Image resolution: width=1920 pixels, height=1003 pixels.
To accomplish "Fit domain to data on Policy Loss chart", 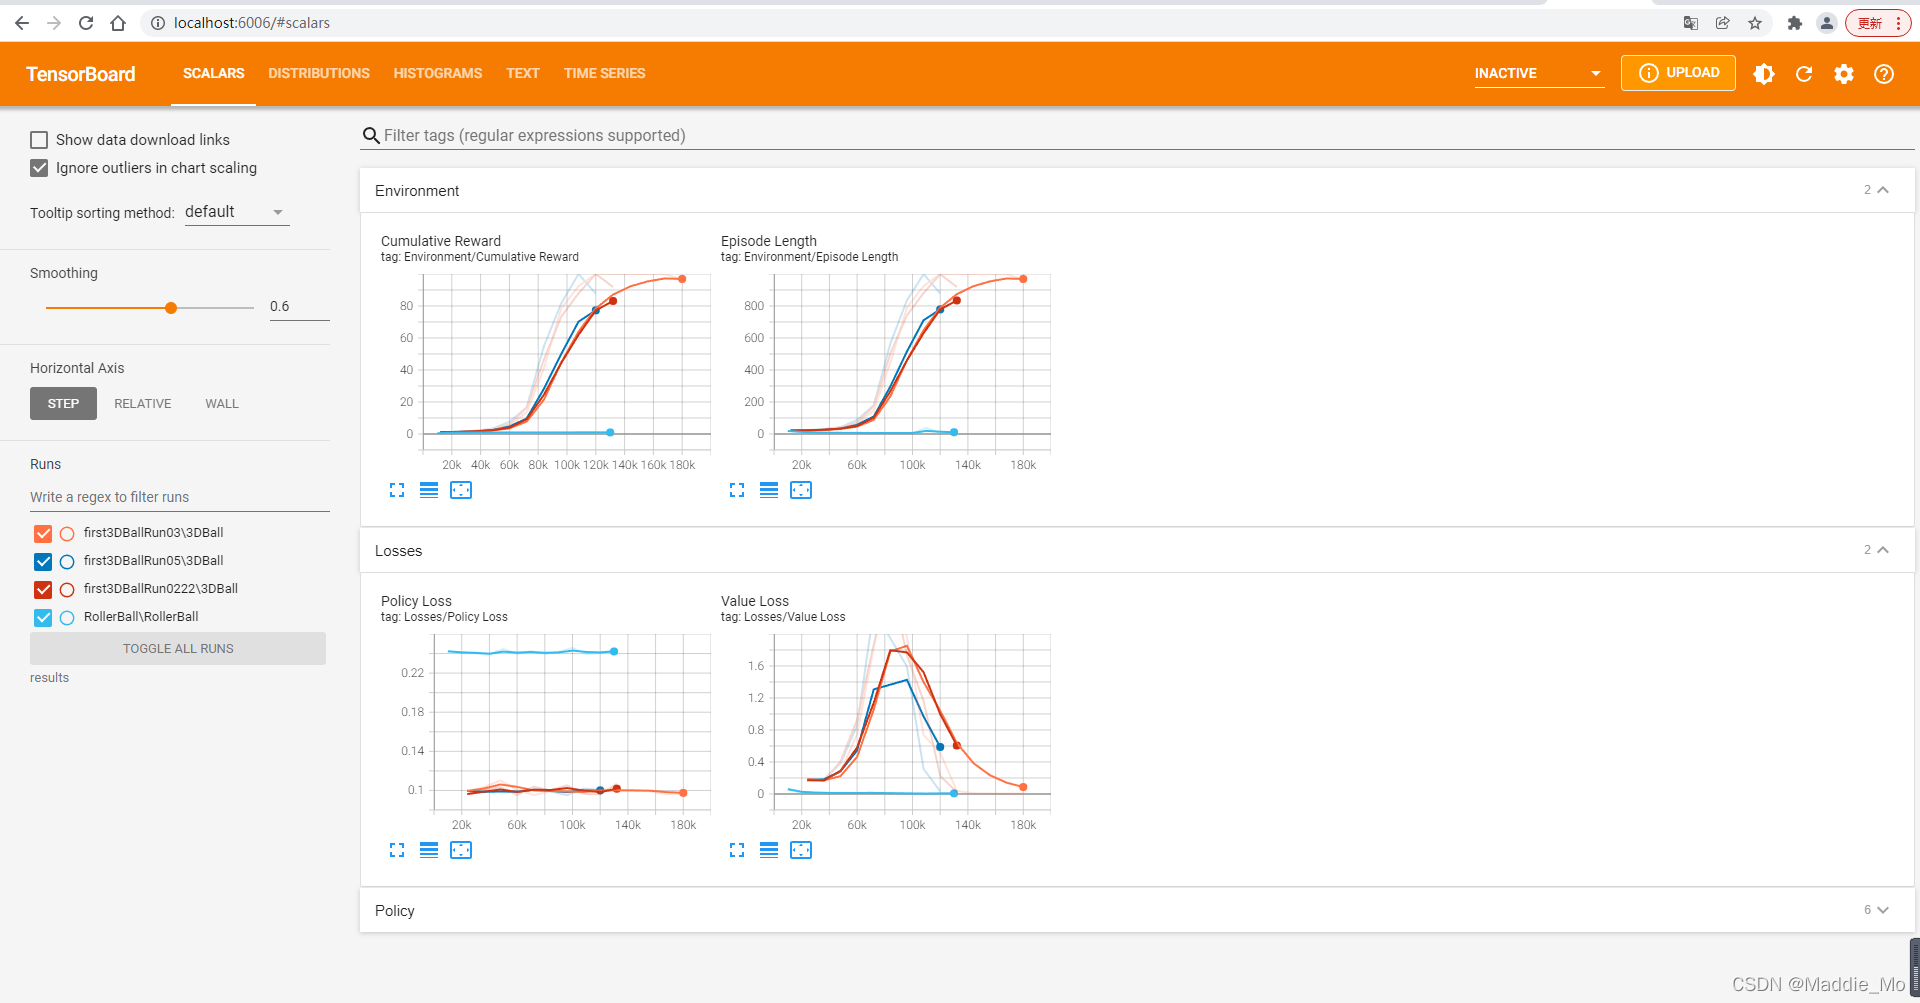I will (x=461, y=850).
